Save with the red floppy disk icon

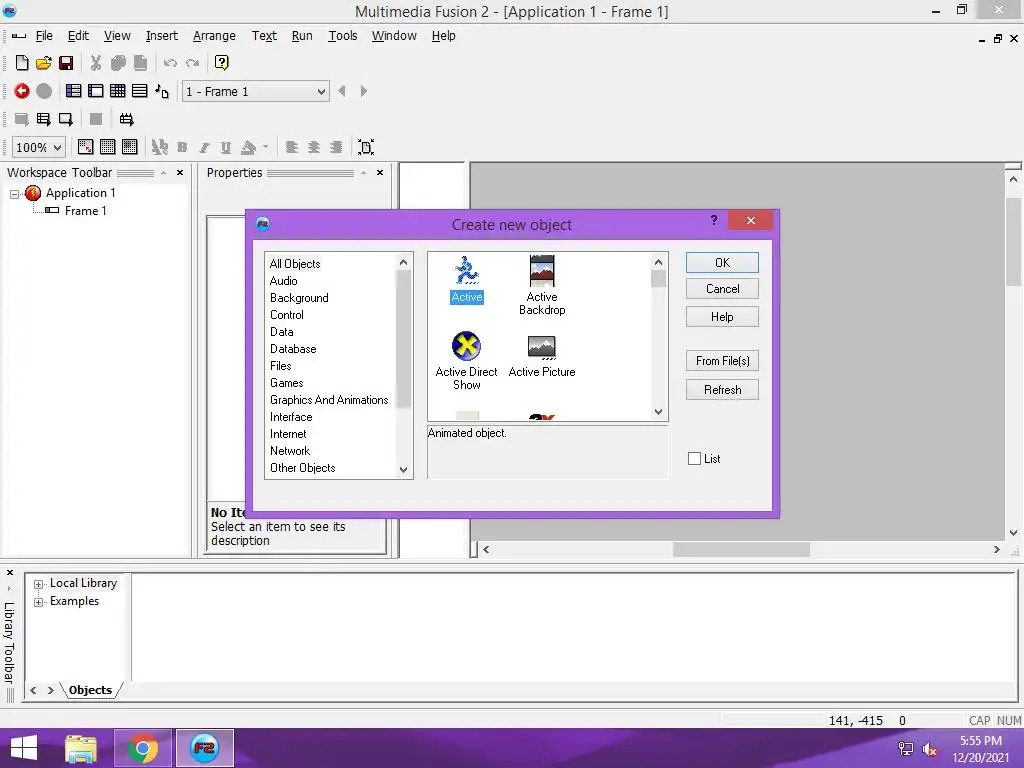pyautogui.click(x=66, y=63)
